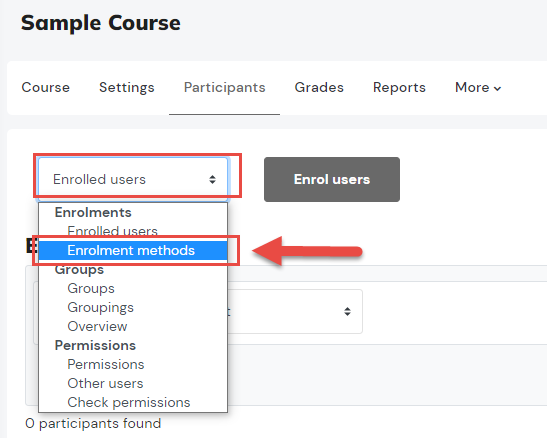Viewport: 547px width, 438px height.
Task: Select the Permissions list entry
Action: pos(106,364)
